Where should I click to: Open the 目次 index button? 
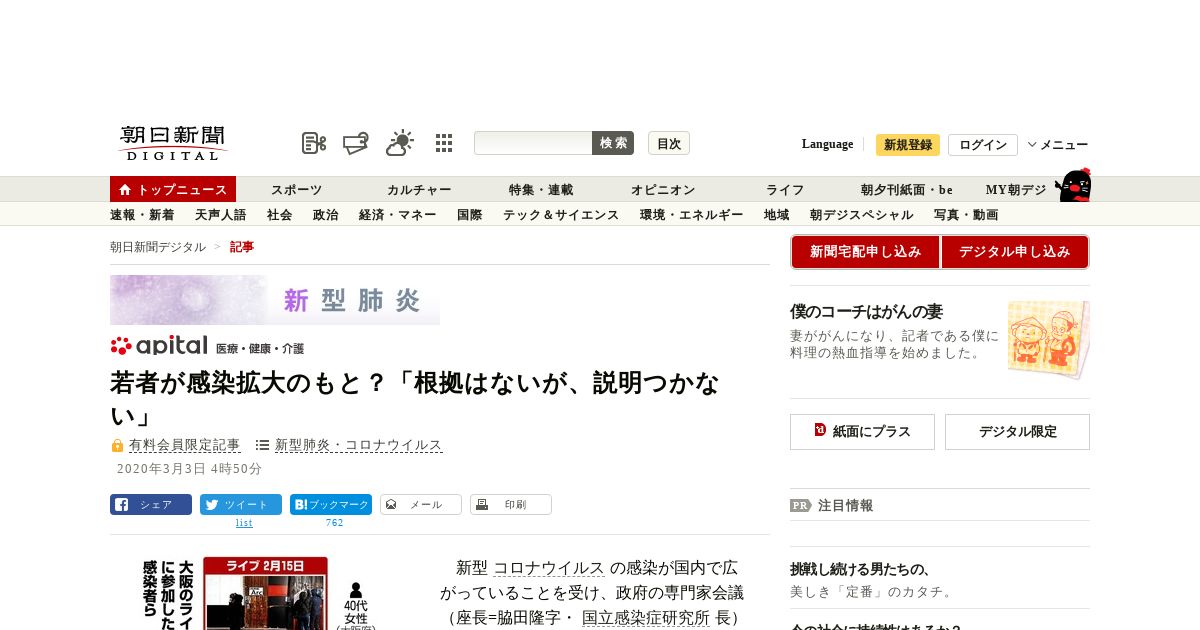click(x=669, y=143)
